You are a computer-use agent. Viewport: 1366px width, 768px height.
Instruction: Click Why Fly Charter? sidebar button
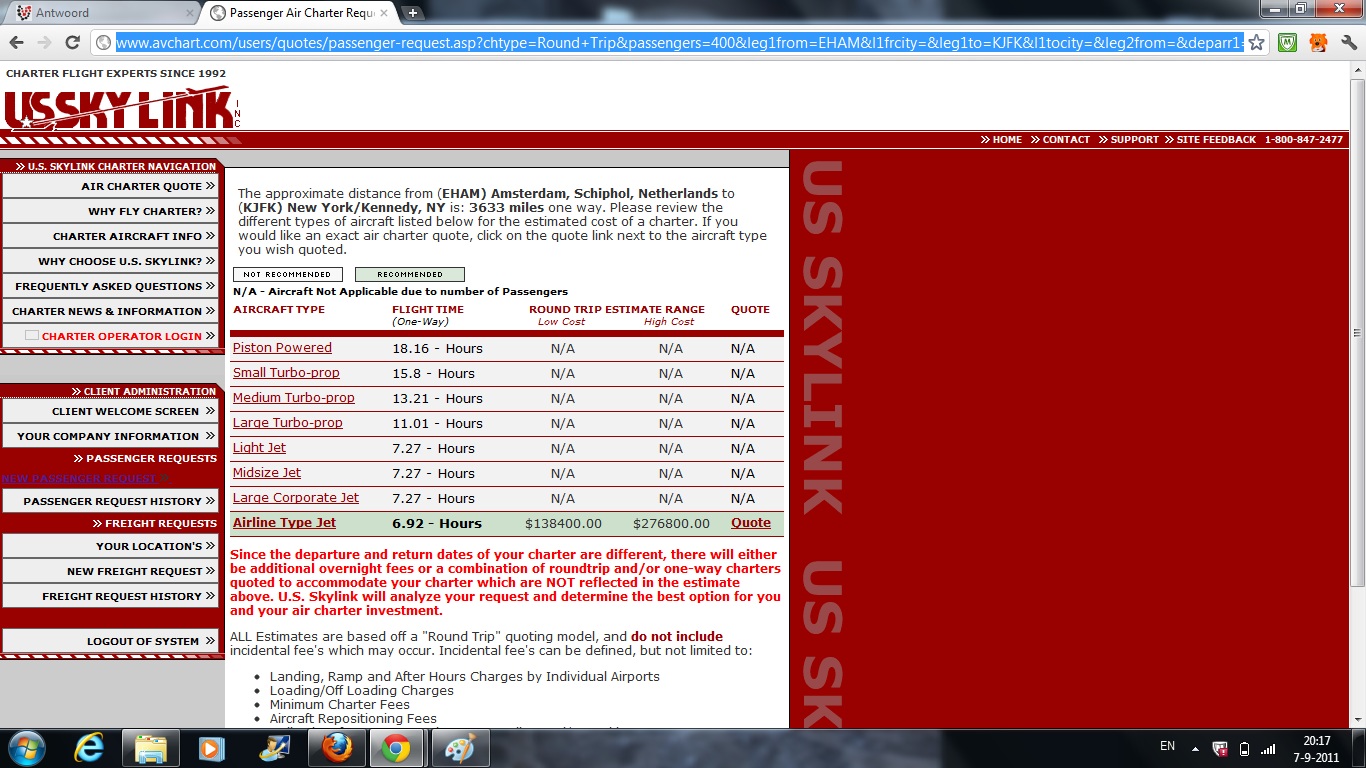pos(110,211)
